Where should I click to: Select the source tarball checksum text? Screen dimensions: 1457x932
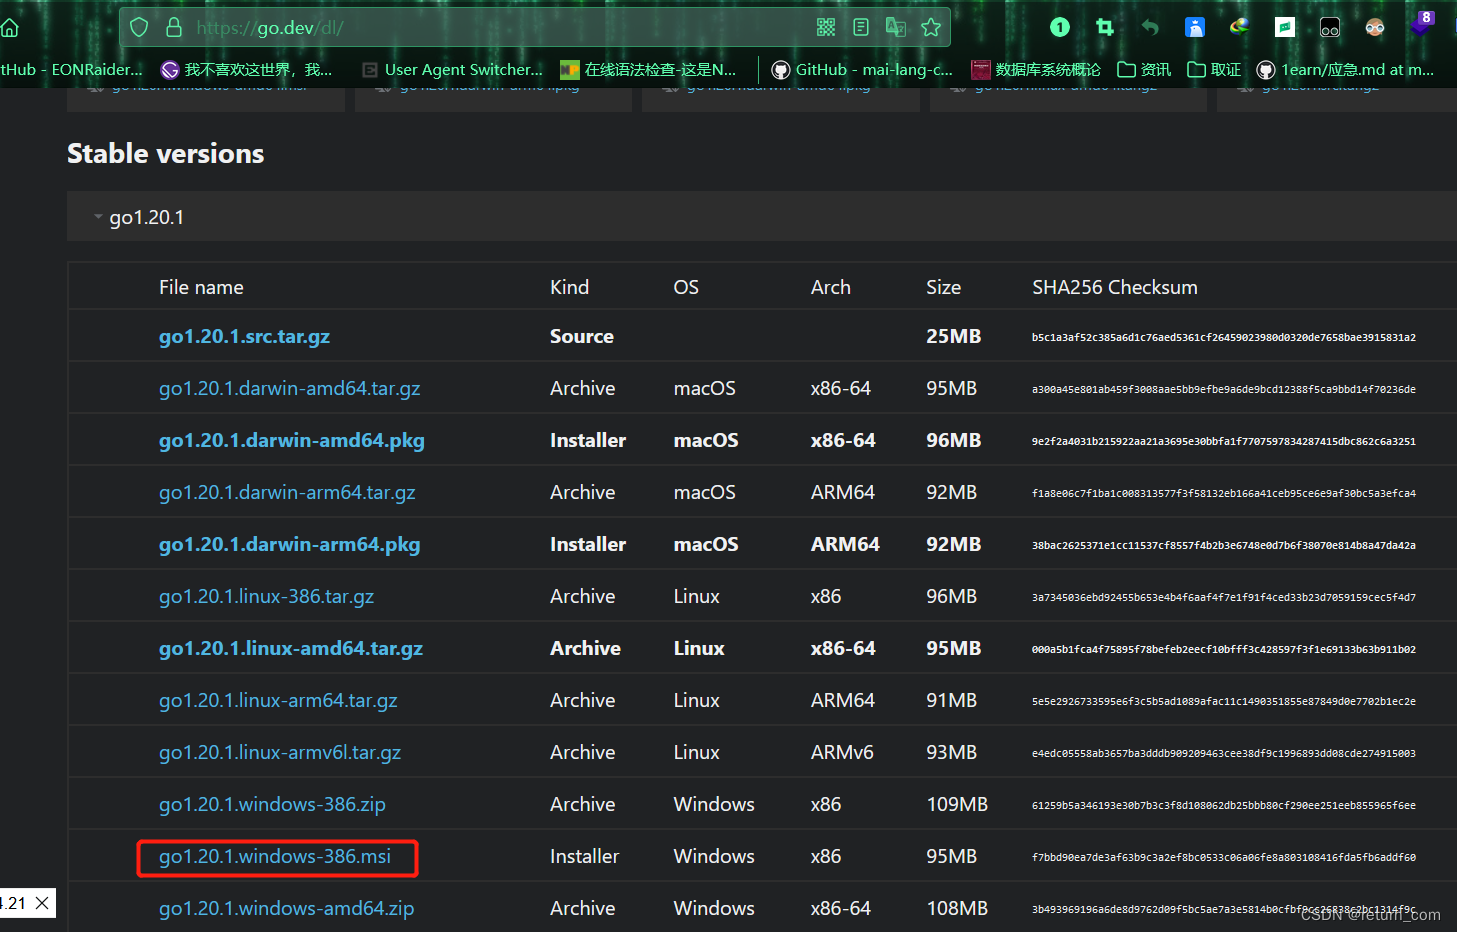tap(1223, 337)
